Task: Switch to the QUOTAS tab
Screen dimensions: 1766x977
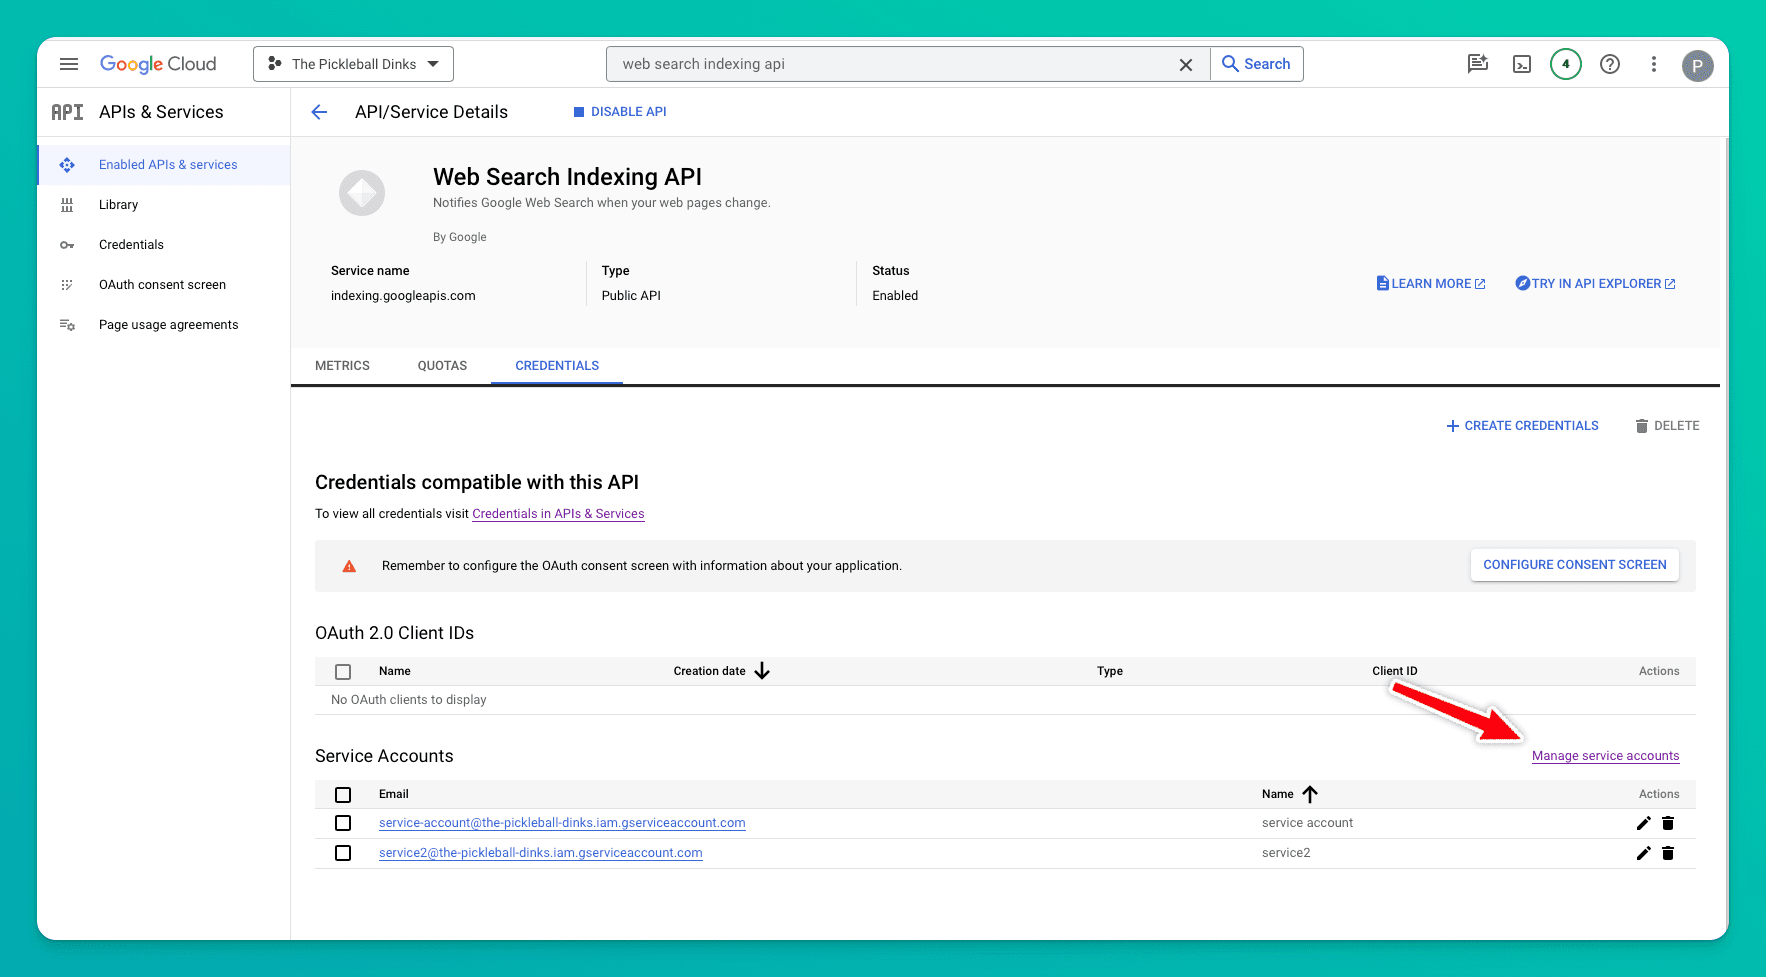Action: (x=442, y=366)
